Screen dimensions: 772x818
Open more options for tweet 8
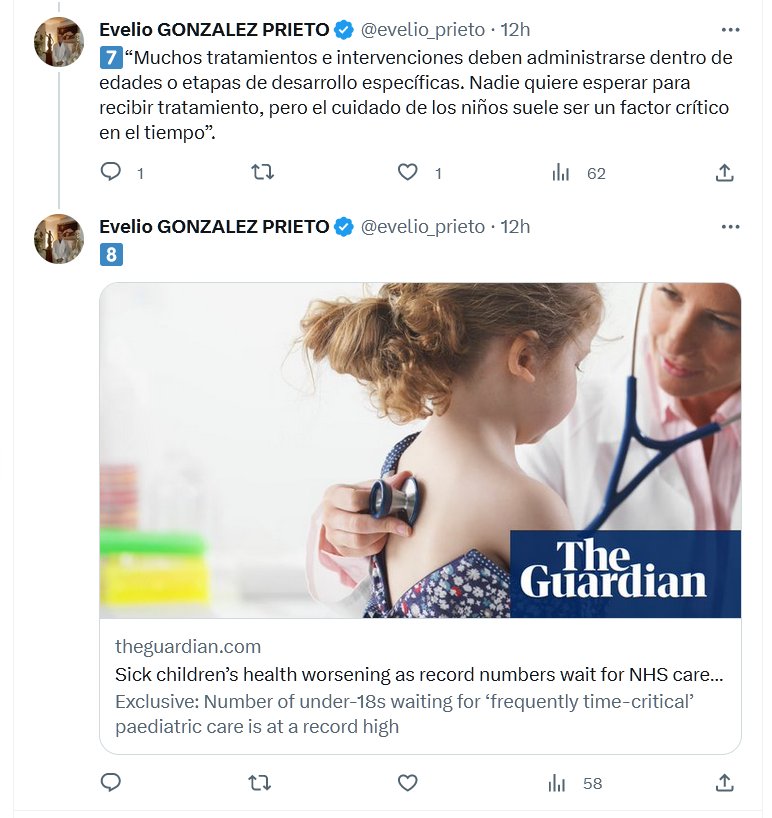(x=730, y=227)
